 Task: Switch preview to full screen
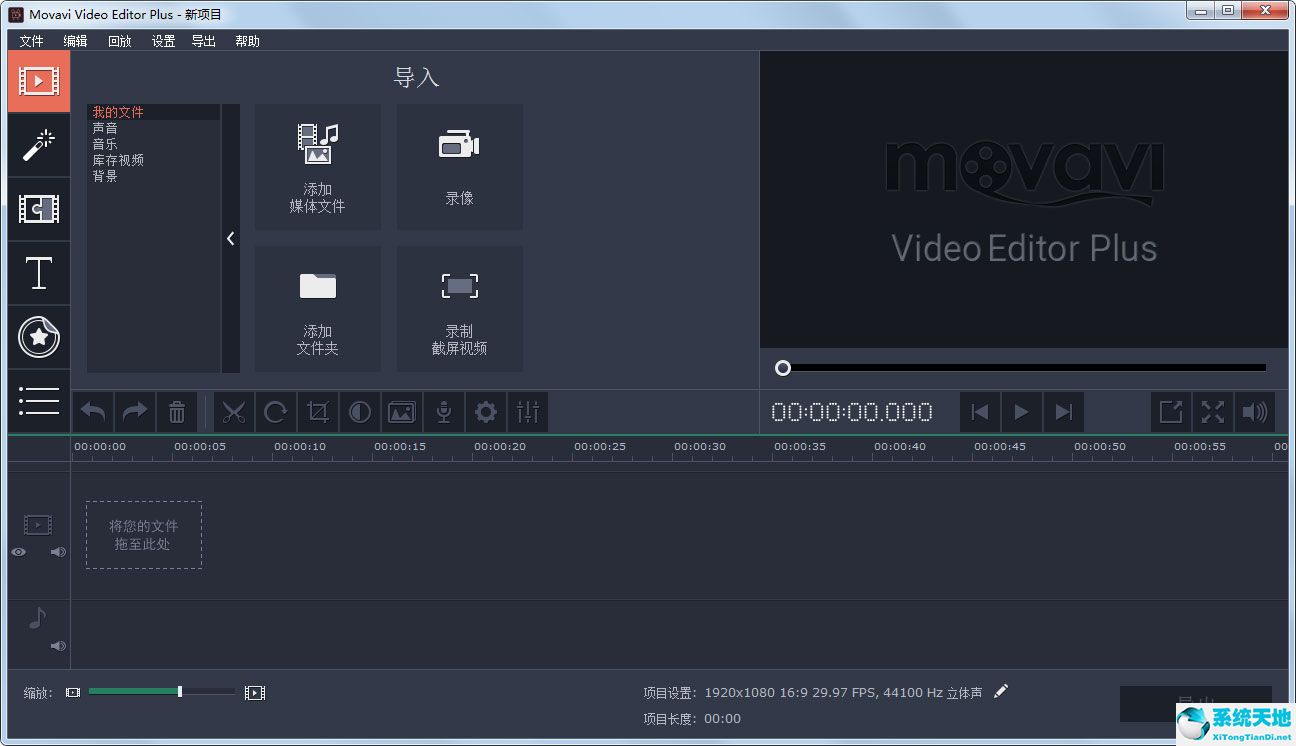click(1213, 412)
